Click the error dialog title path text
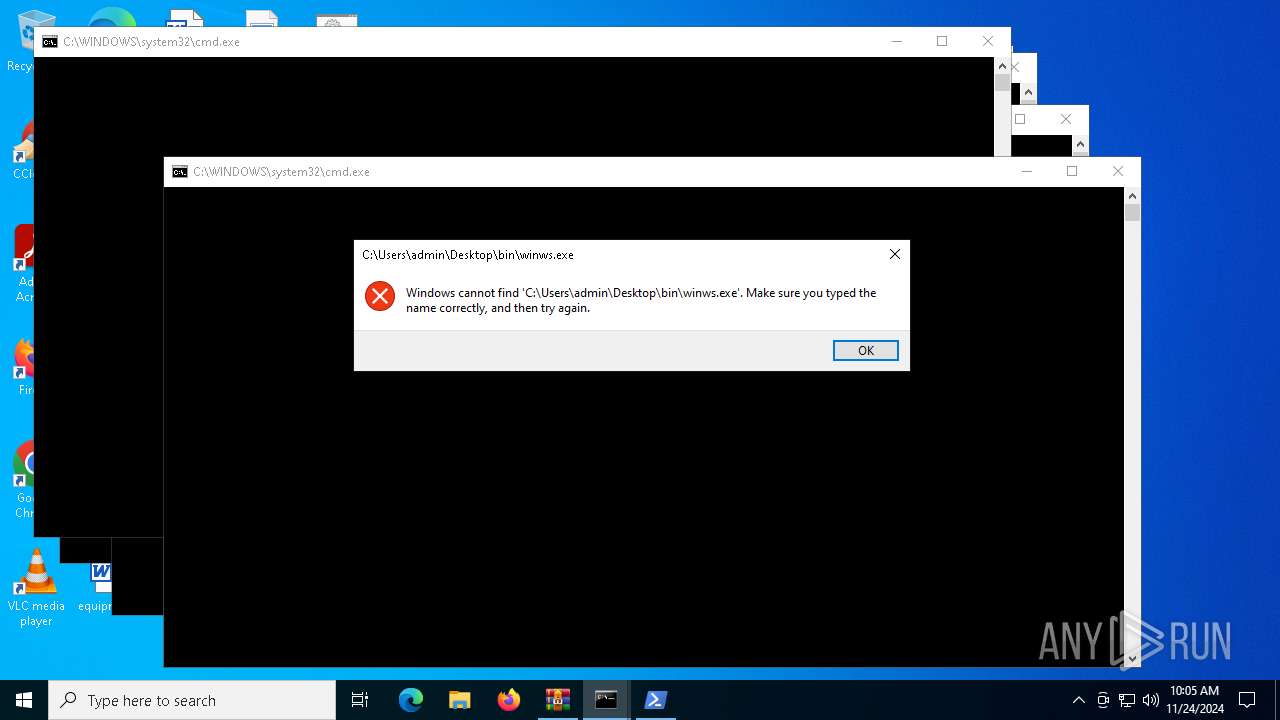The image size is (1280, 720). tap(468, 255)
